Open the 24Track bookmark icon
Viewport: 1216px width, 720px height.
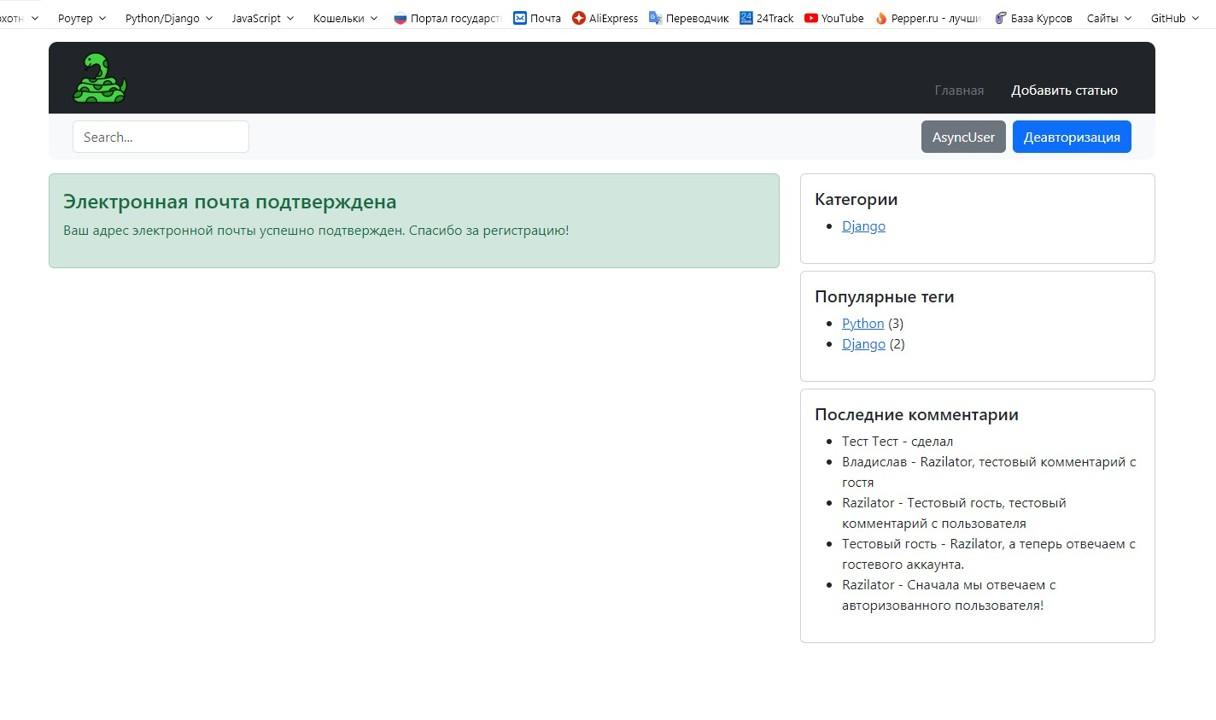(746, 18)
